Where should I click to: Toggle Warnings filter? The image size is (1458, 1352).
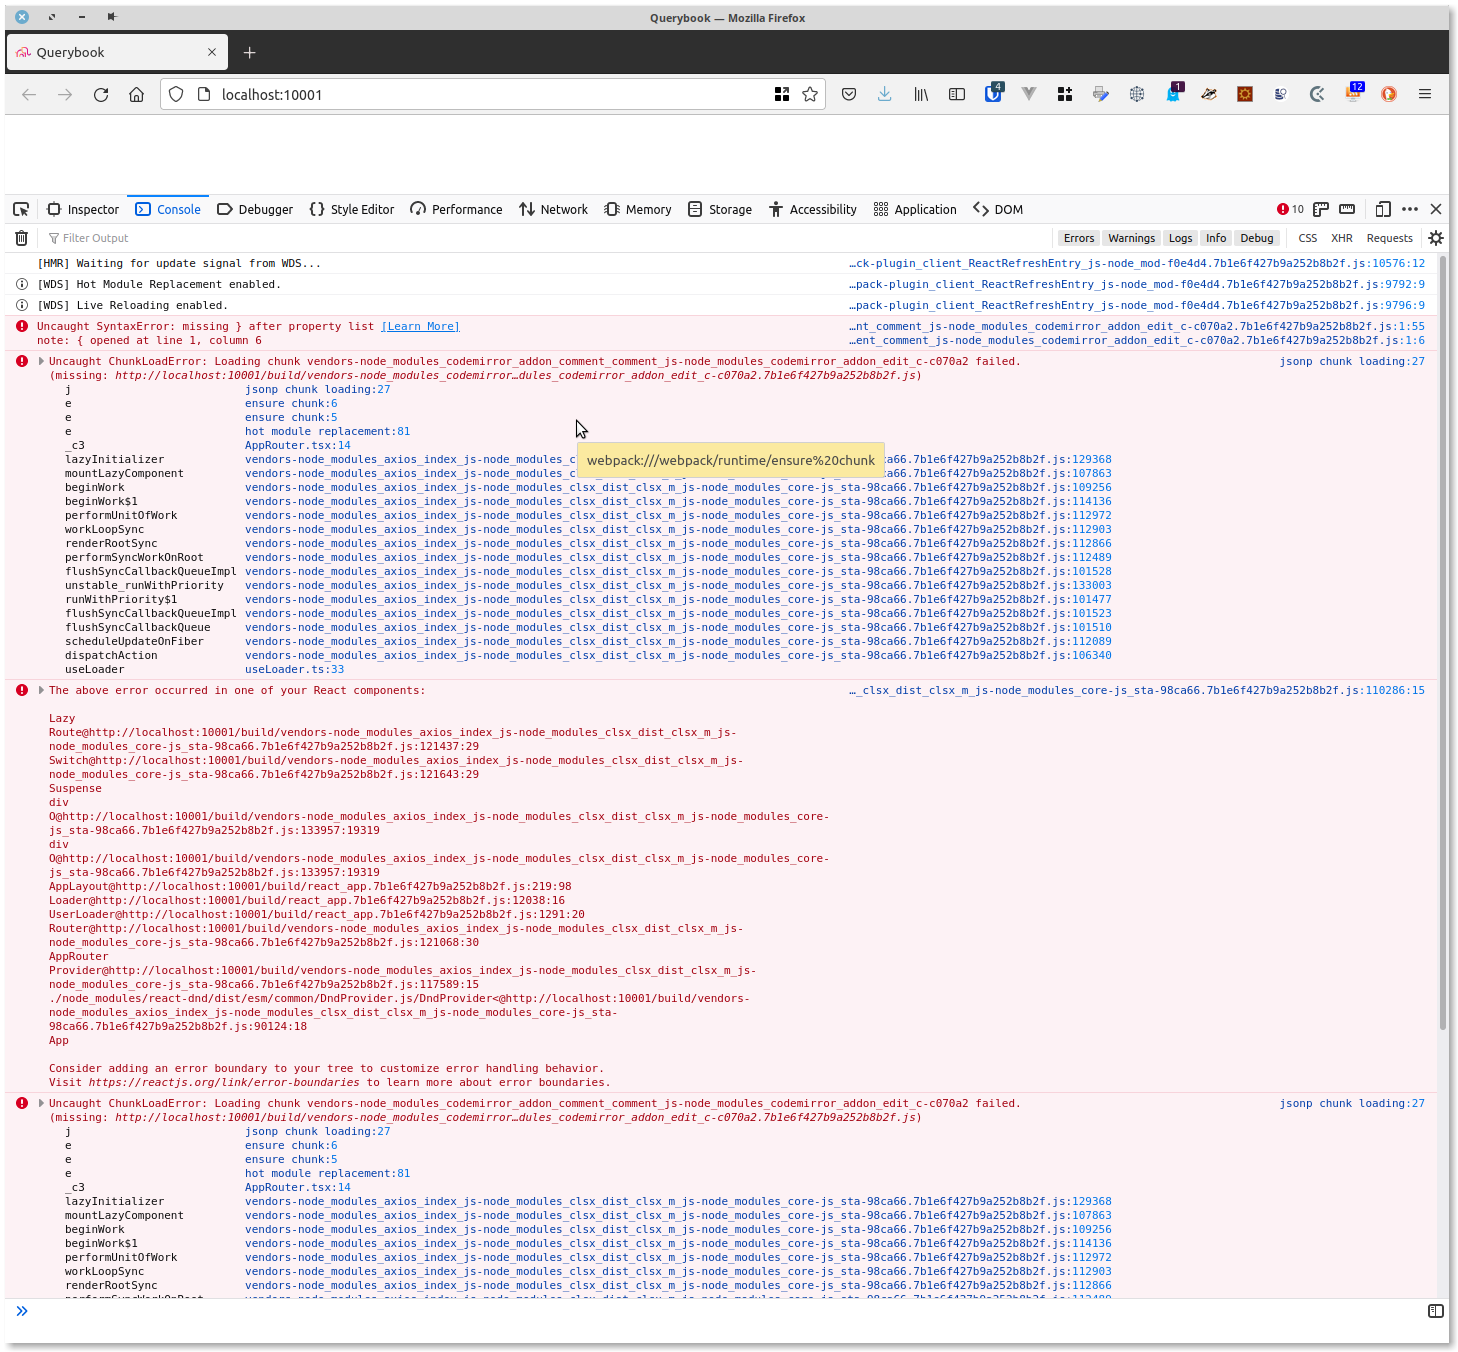pos(1131,238)
